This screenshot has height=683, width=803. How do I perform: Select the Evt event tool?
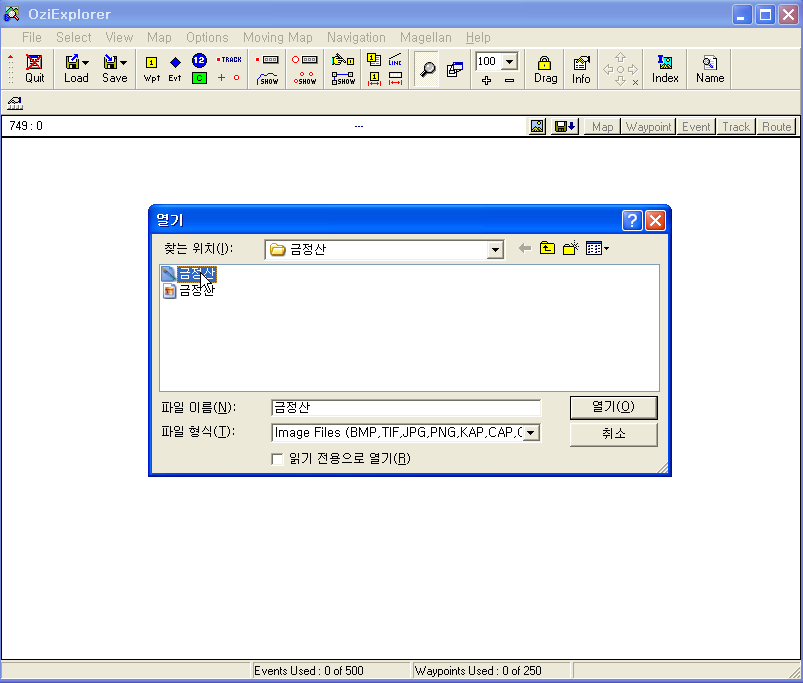tap(175, 69)
